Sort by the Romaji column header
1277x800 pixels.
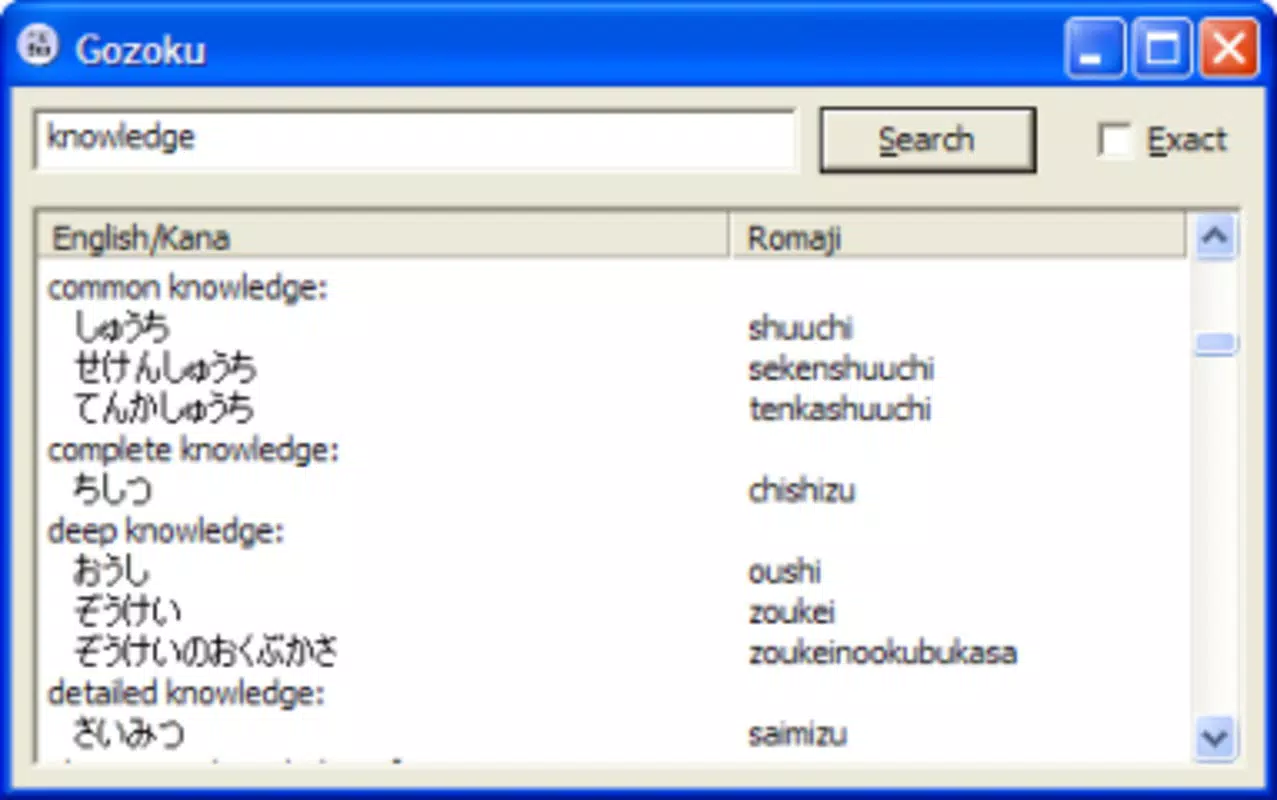point(959,237)
